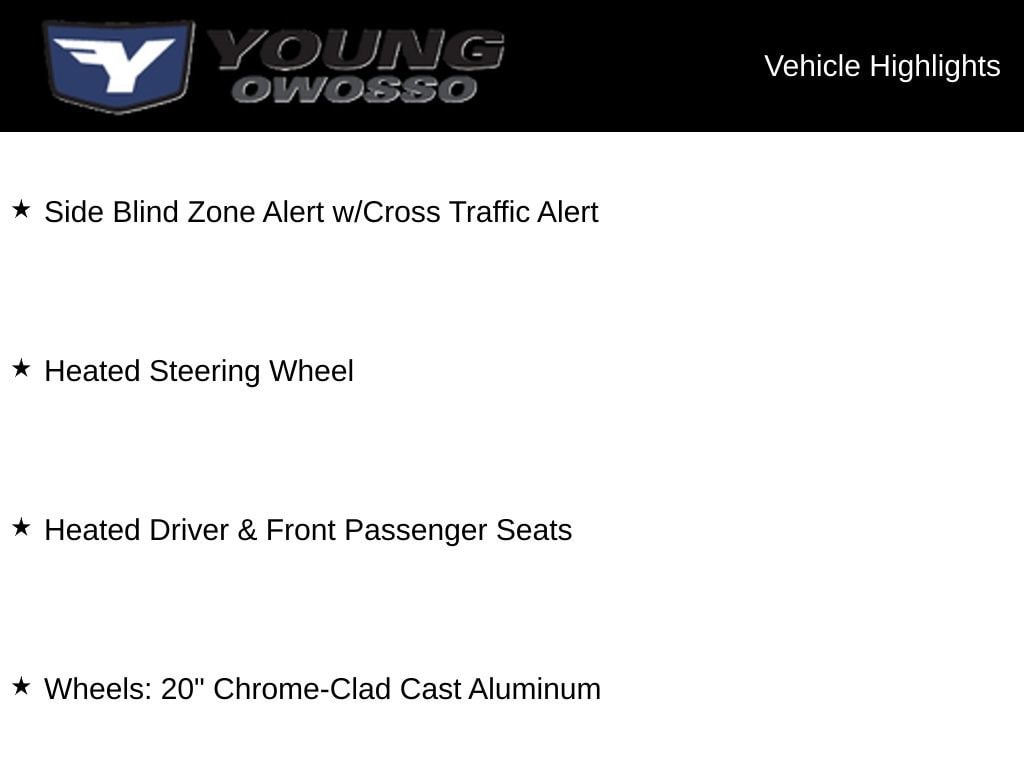Click the word "Highlights" in the header
Screen dimensions: 1024x768
(x=935, y=67)
